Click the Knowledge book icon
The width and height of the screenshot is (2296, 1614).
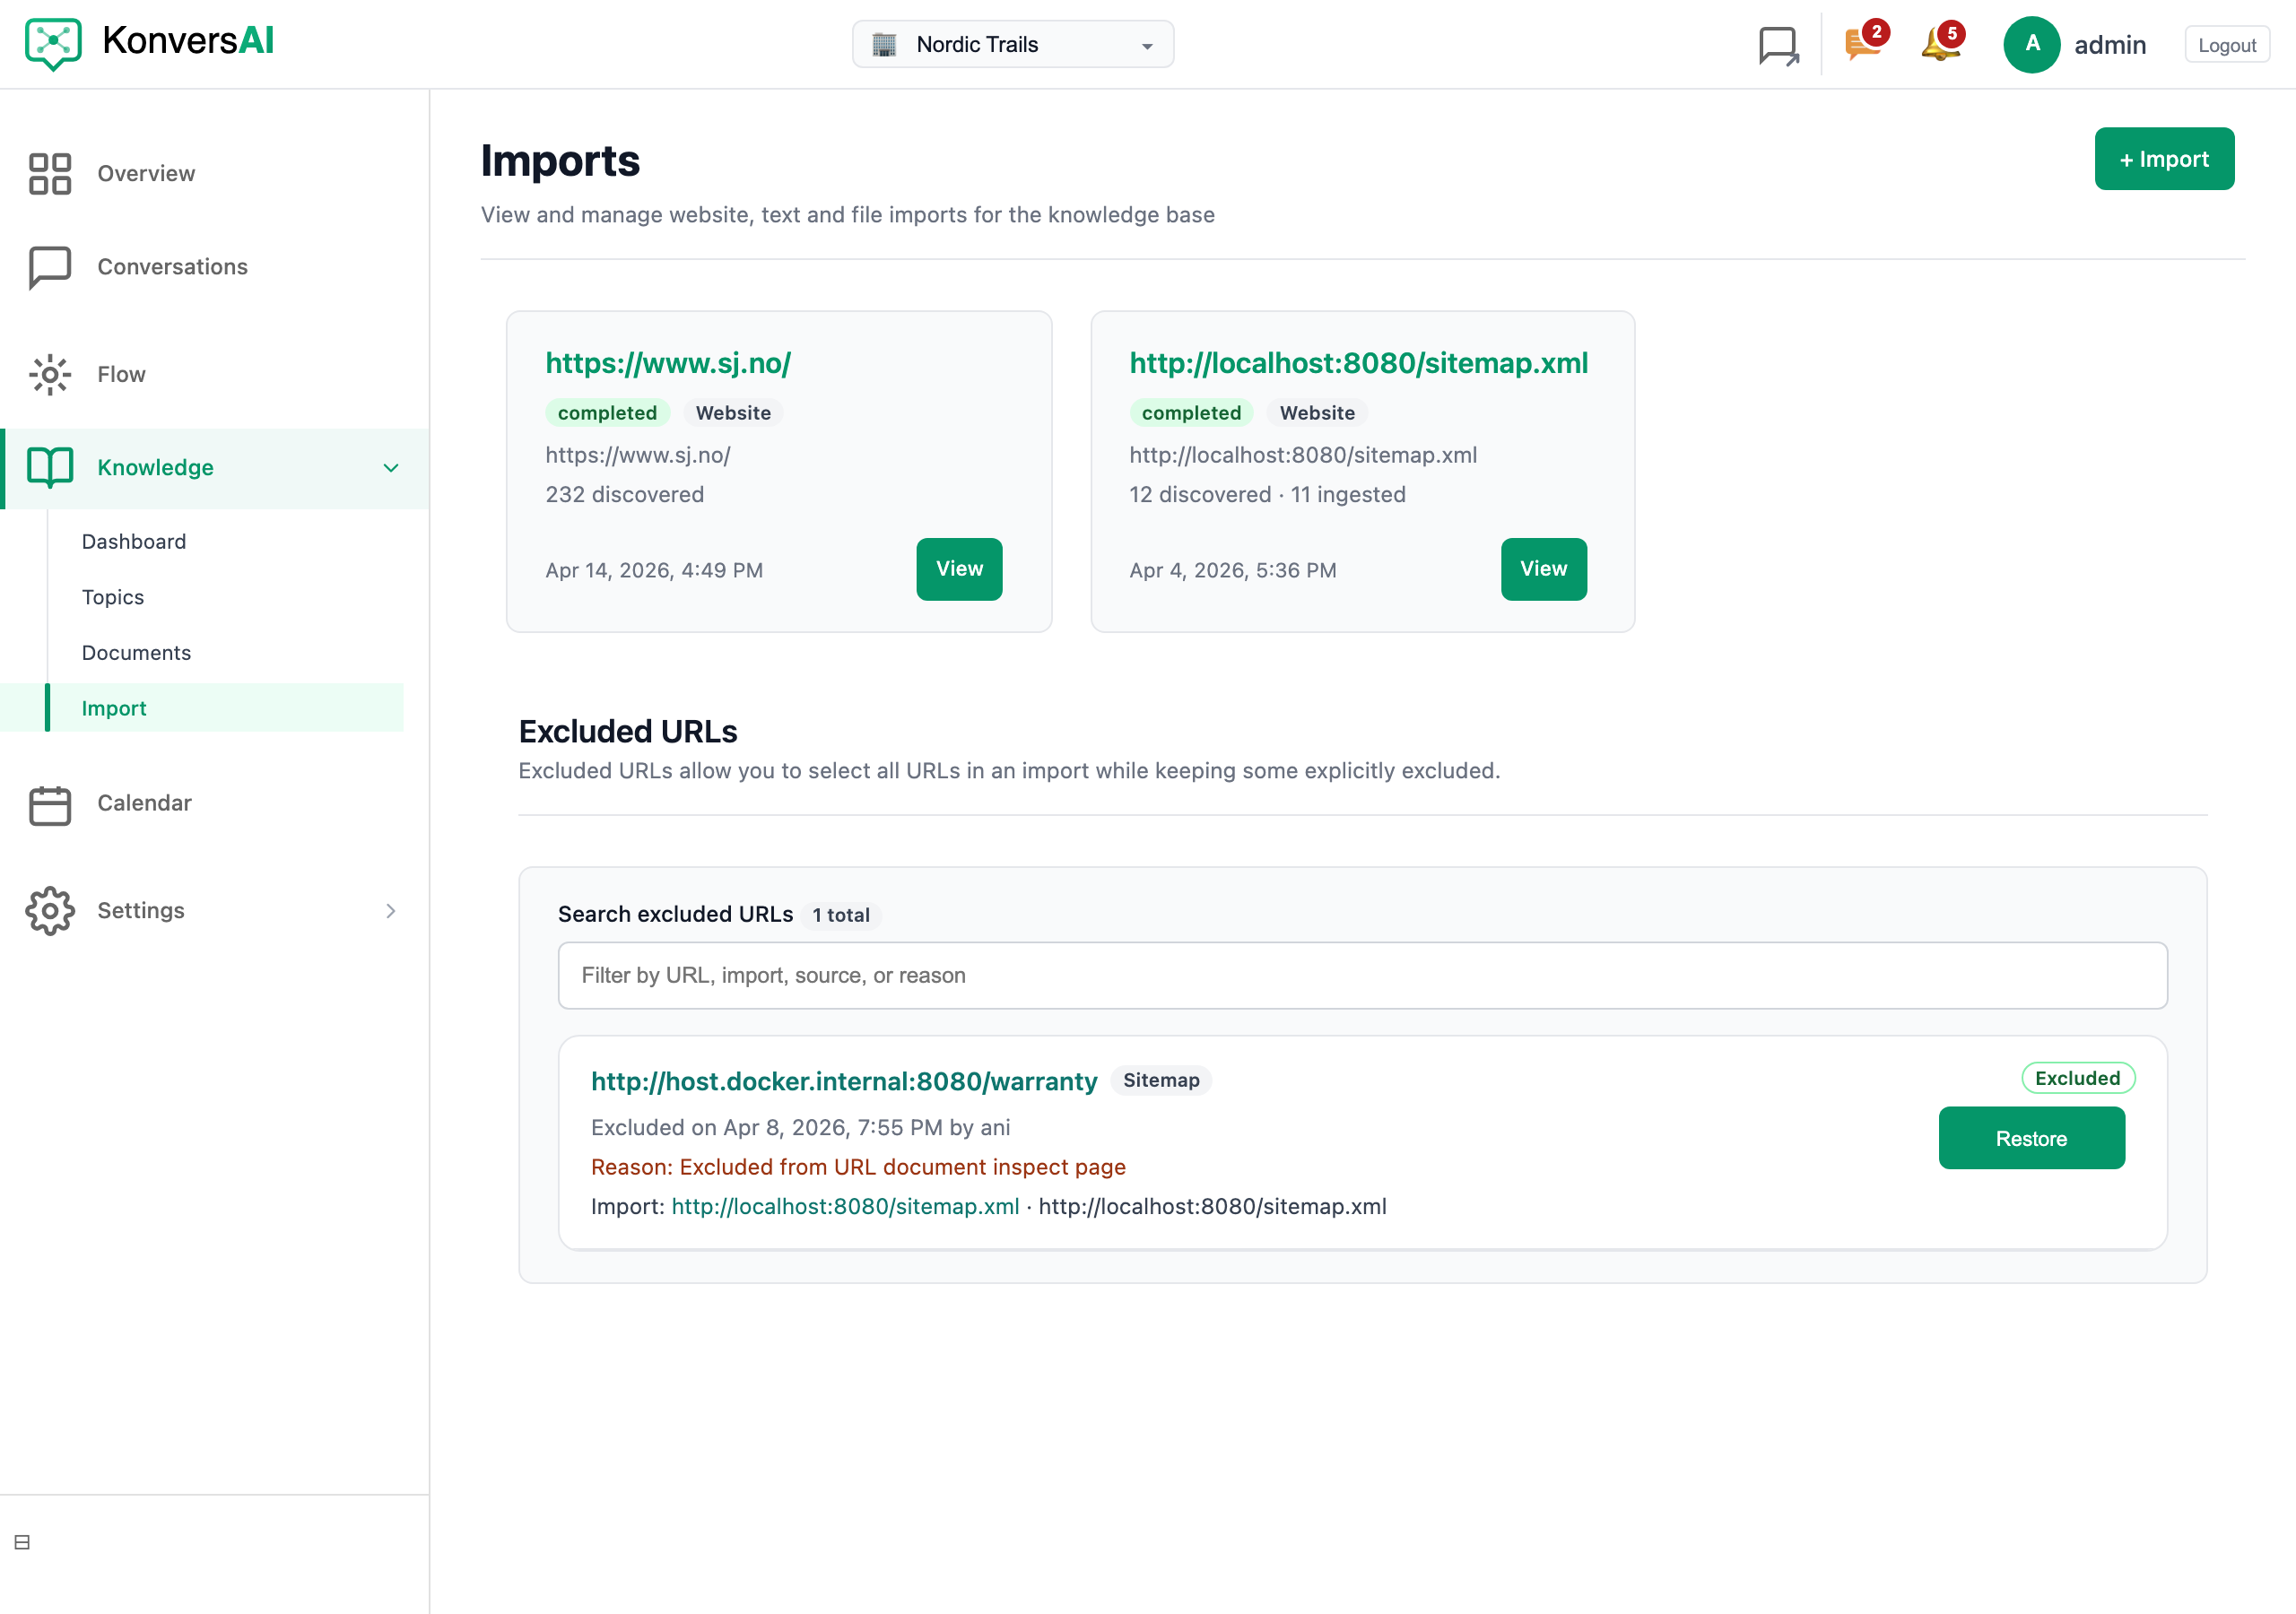pos(50,467)
